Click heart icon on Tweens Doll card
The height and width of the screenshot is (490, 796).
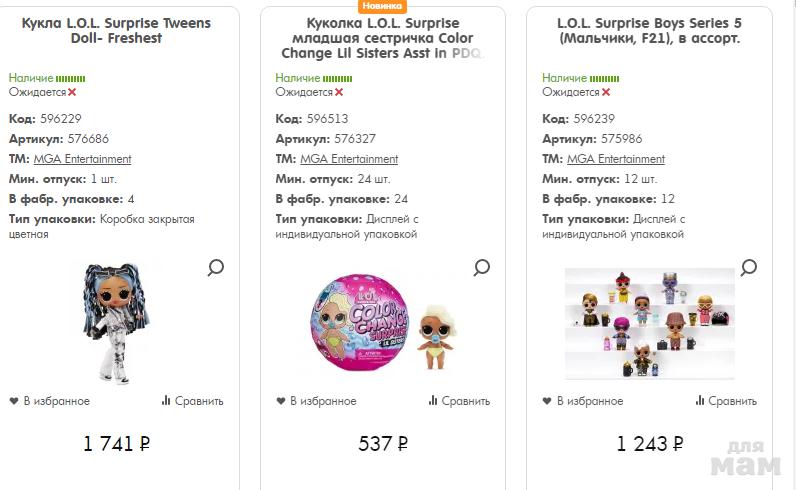point(14,401)
